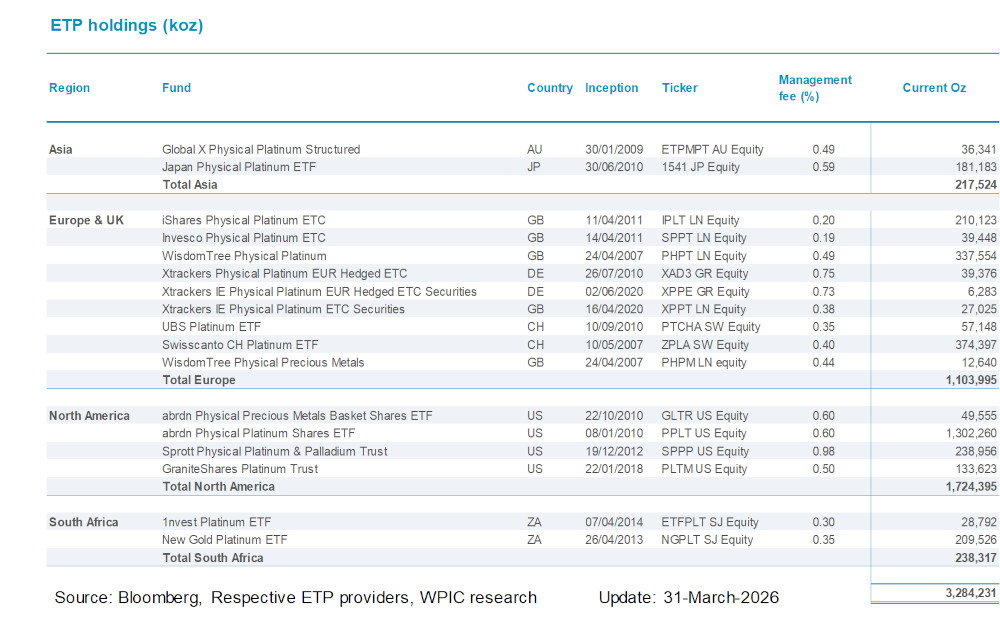Image resolution: width=1000 pixels, height=622 pixels.
Task: Click the Inception column header
Action: tap(612, 88)
